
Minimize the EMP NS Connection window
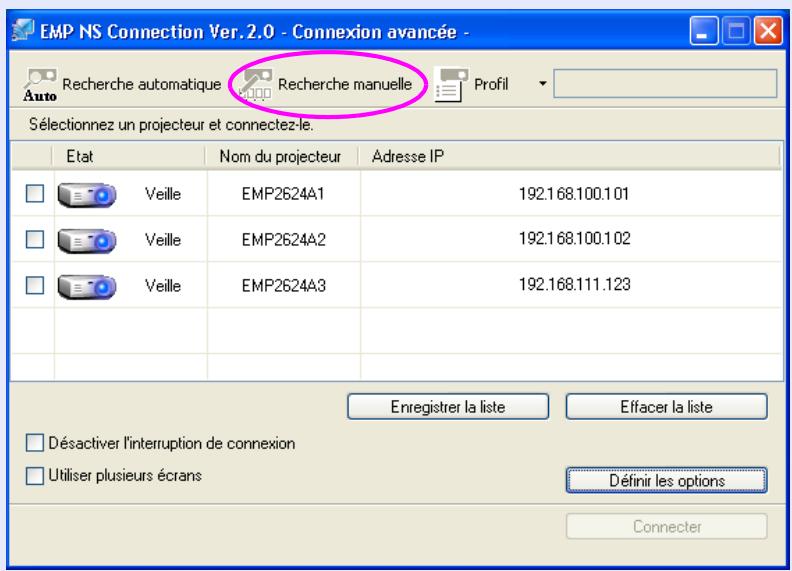click(x=704, y=31)
